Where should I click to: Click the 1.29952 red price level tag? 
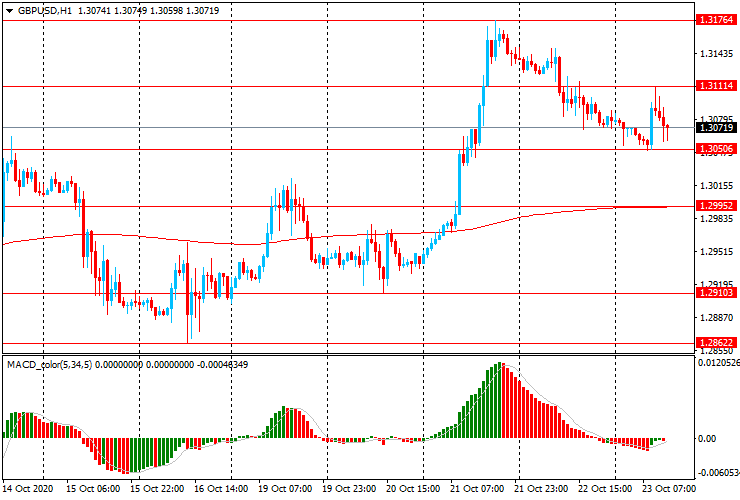[x=716, y=205]
